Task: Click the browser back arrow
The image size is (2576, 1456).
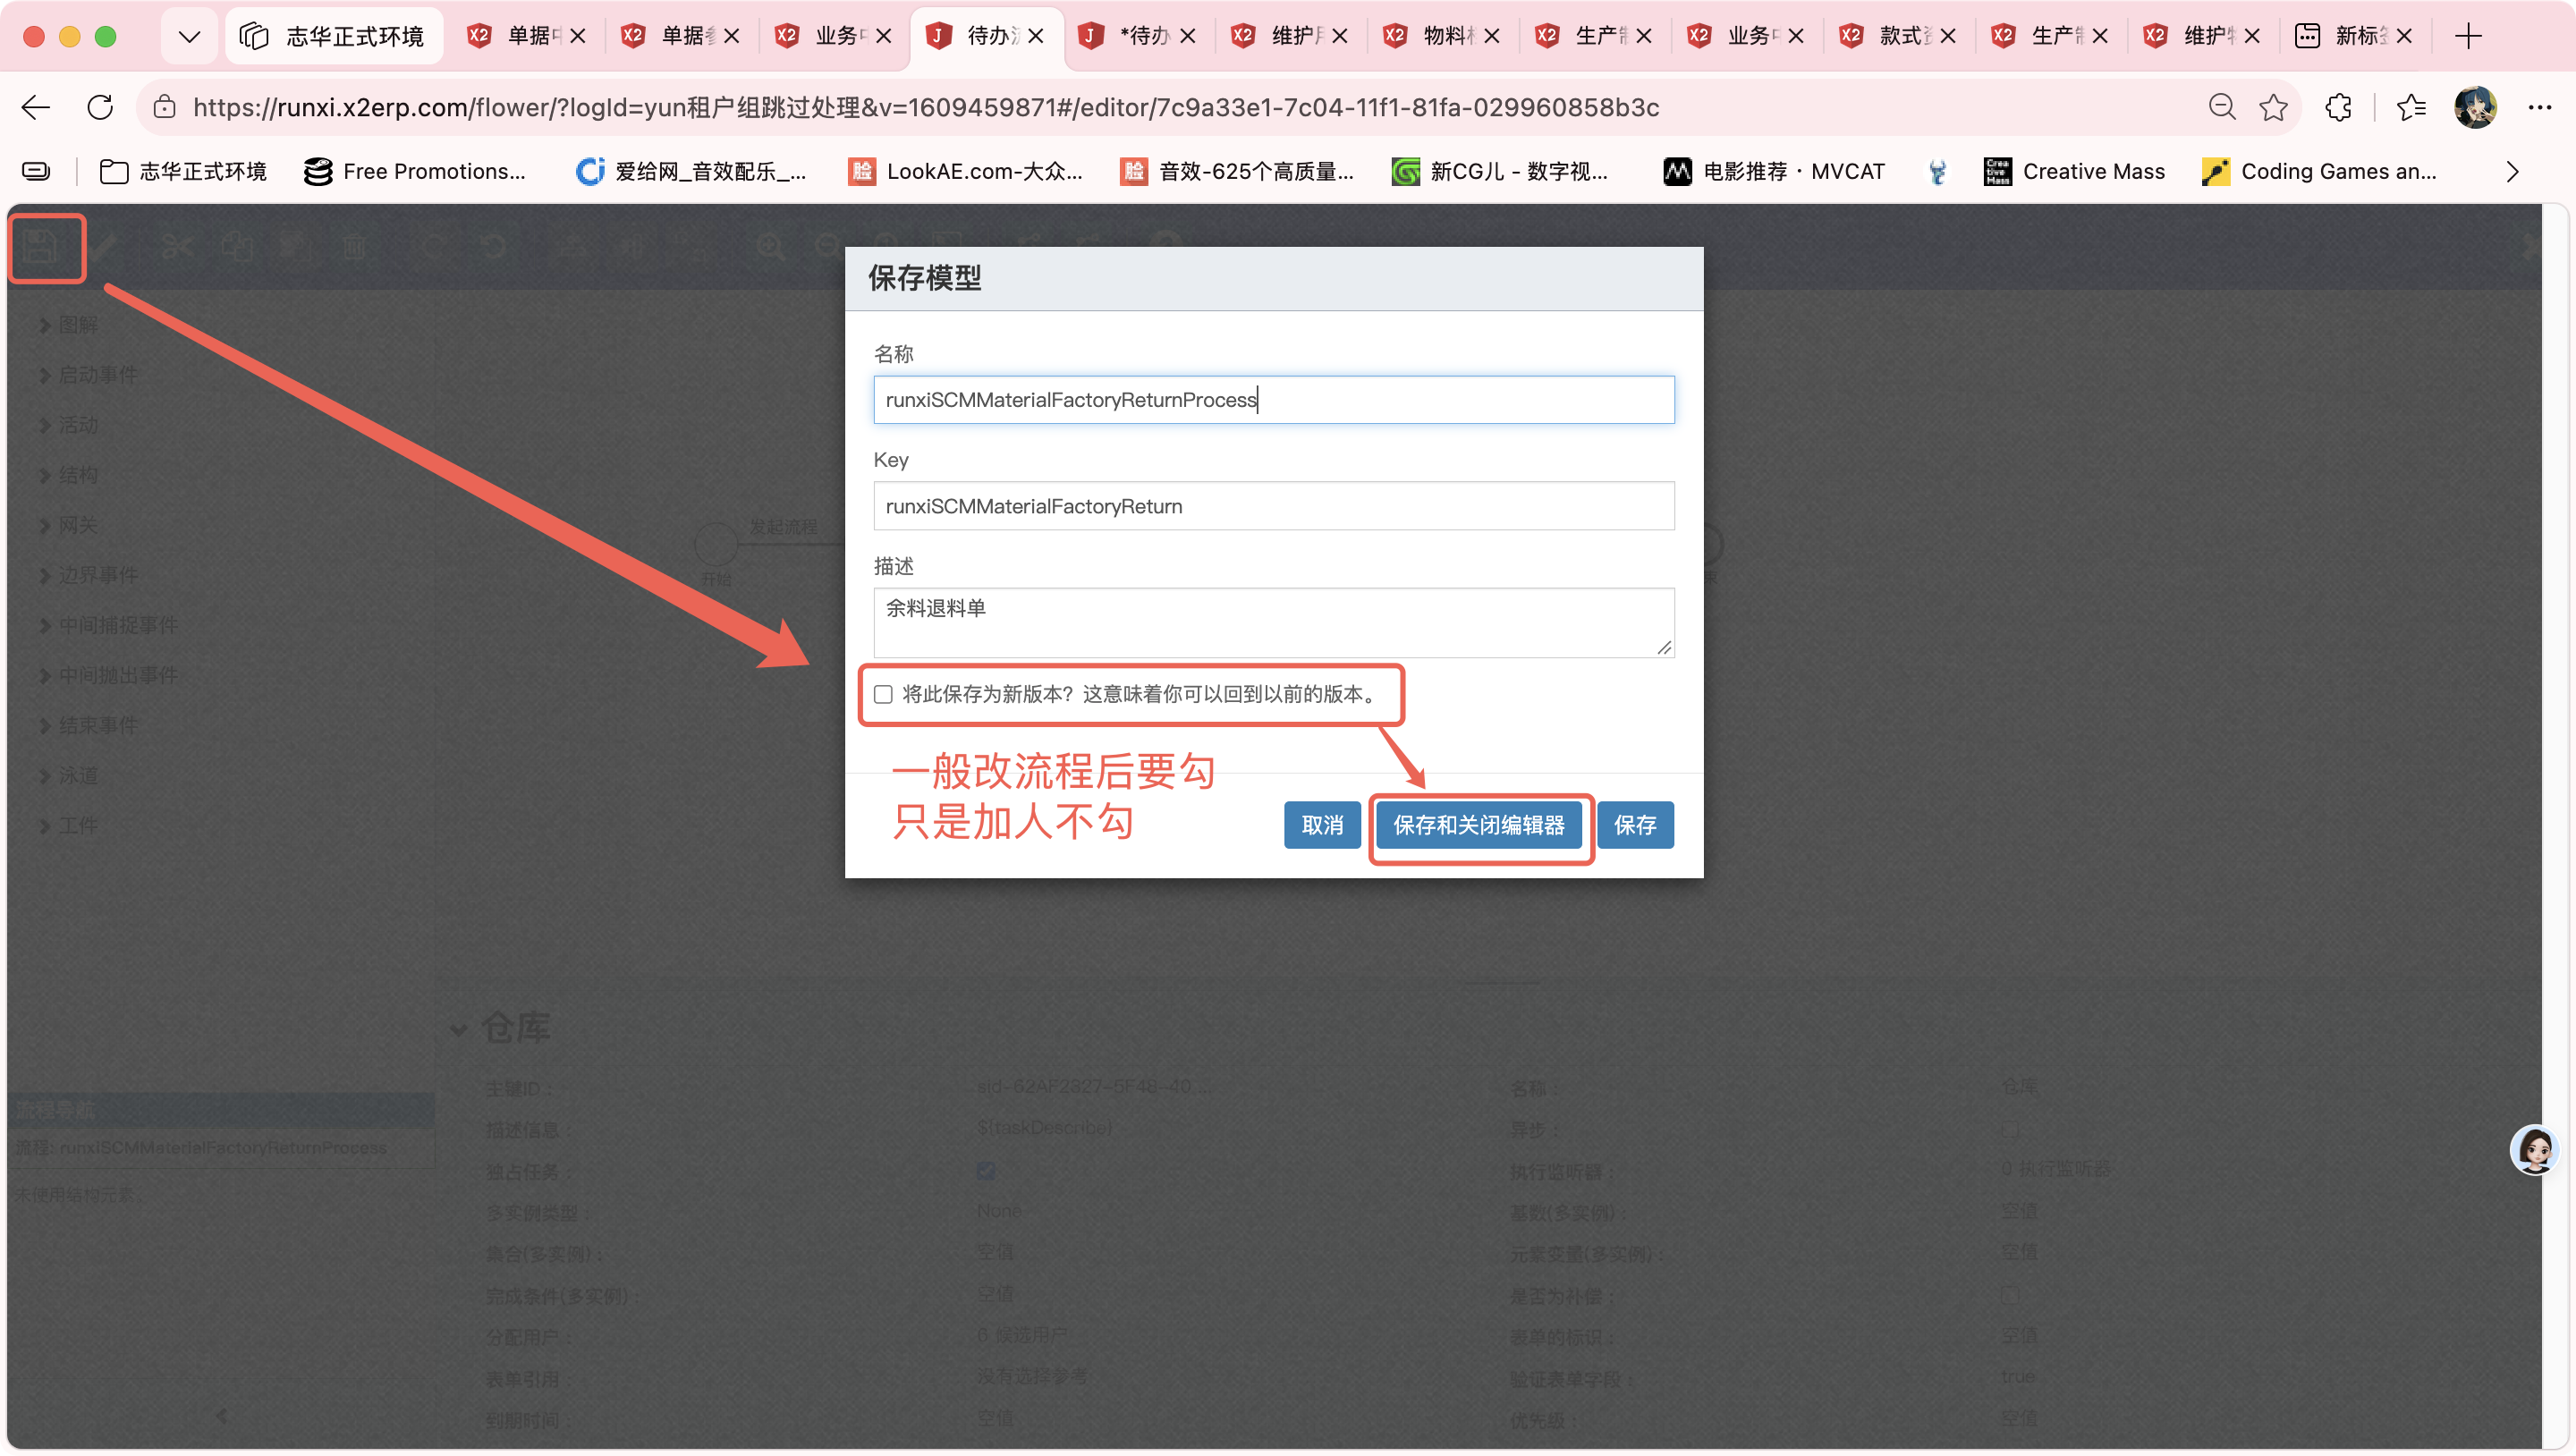Action: (36, 107)
